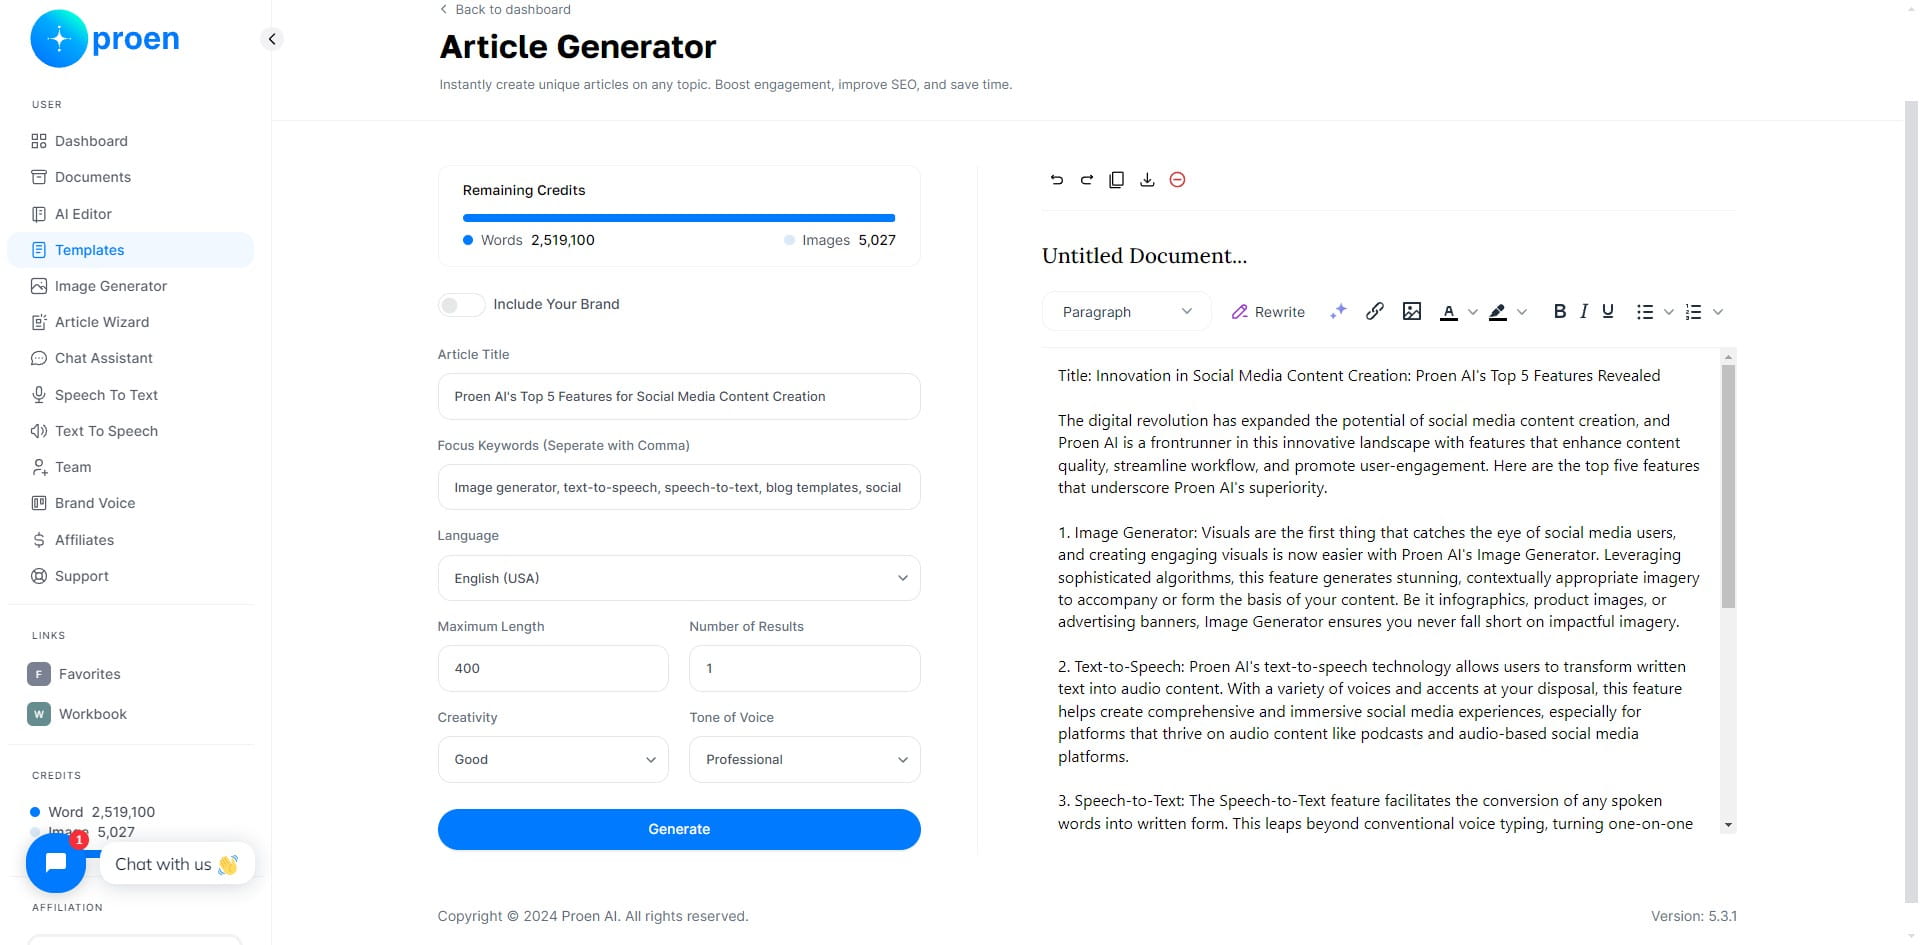Open the Paragraph style dropdown
The height and width of the screenshot is (945, 1920).
(1127, 312)
